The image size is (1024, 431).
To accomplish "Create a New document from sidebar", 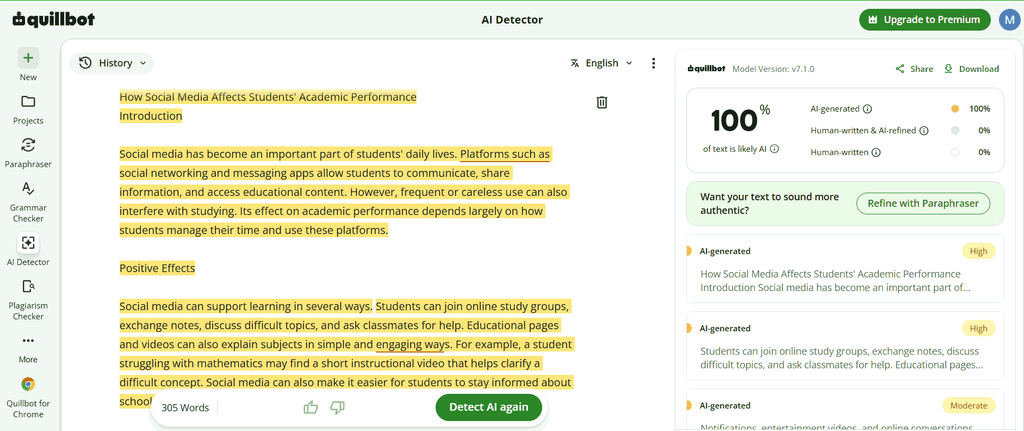I will [28, 65].
